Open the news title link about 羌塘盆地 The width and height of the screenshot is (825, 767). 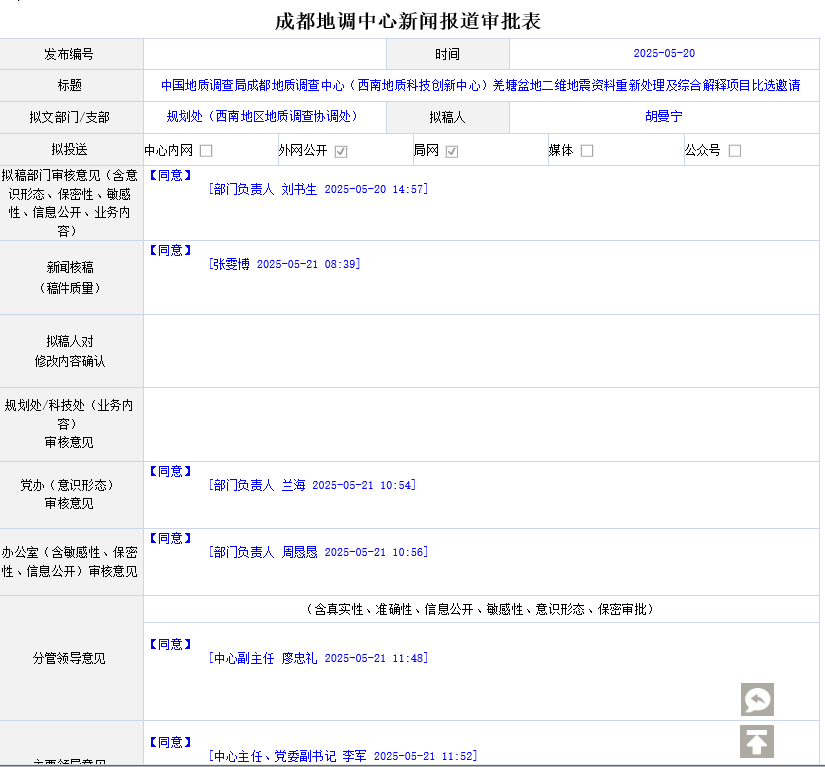point(480,86)
